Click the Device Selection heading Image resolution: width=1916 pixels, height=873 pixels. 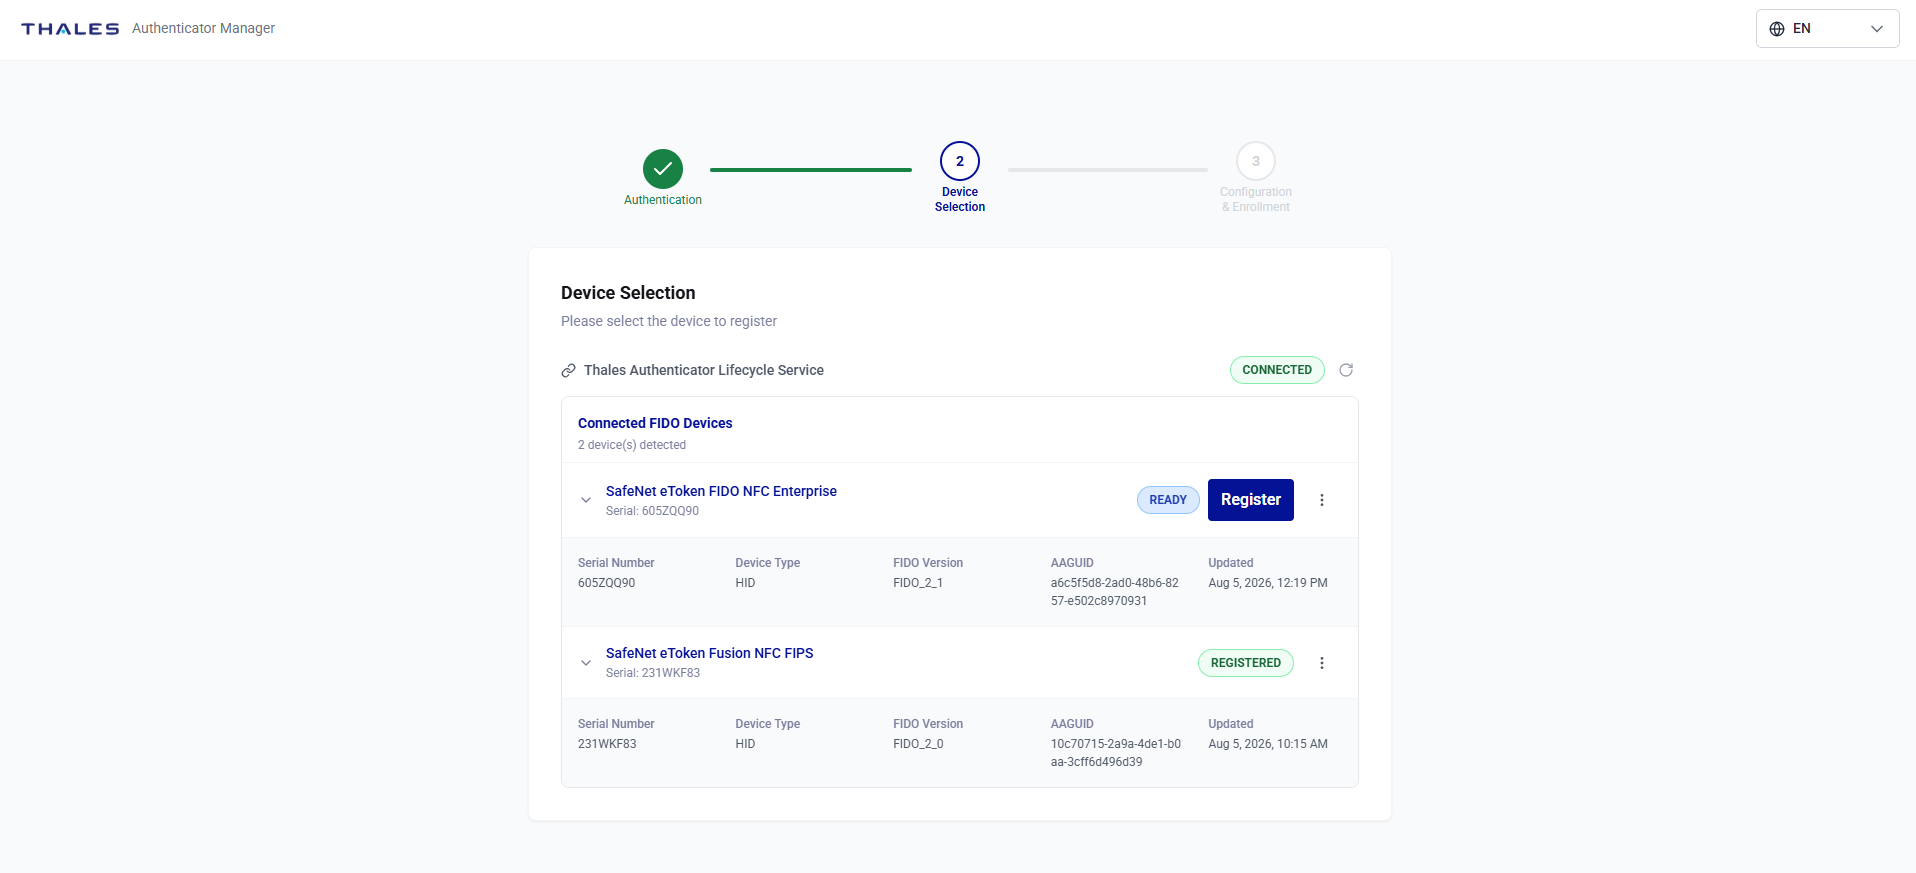coord(628,293)
